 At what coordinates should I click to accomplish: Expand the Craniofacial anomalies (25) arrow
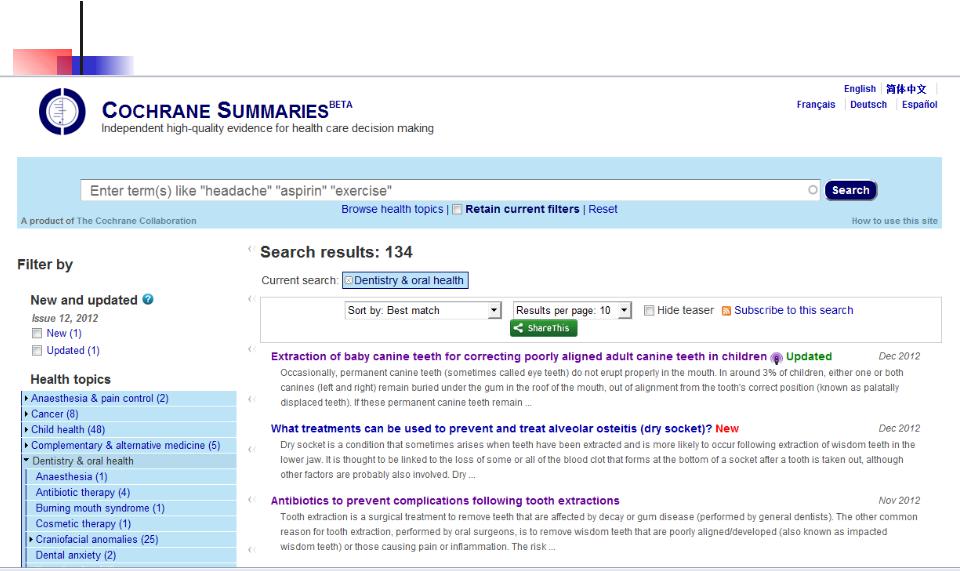pos(31,539)
